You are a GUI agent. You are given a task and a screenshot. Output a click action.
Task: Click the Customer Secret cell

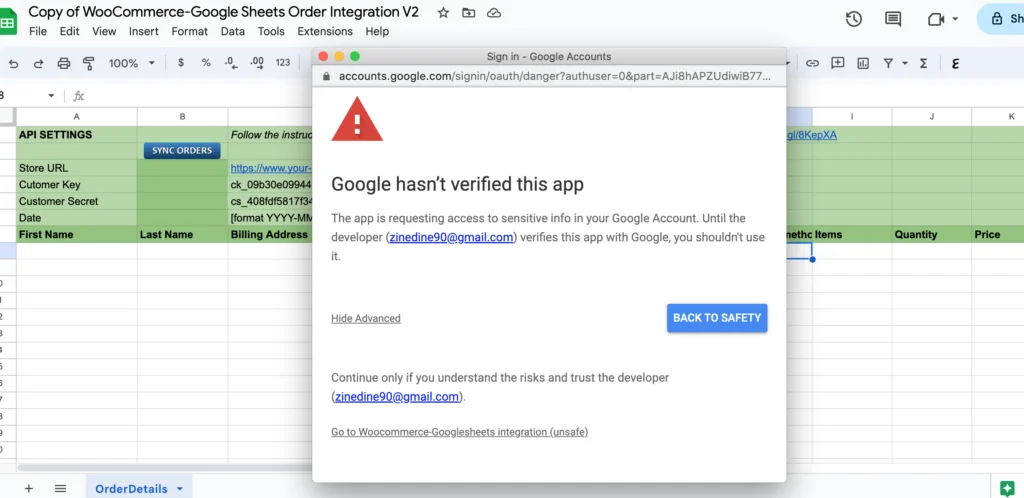[76, 201]
